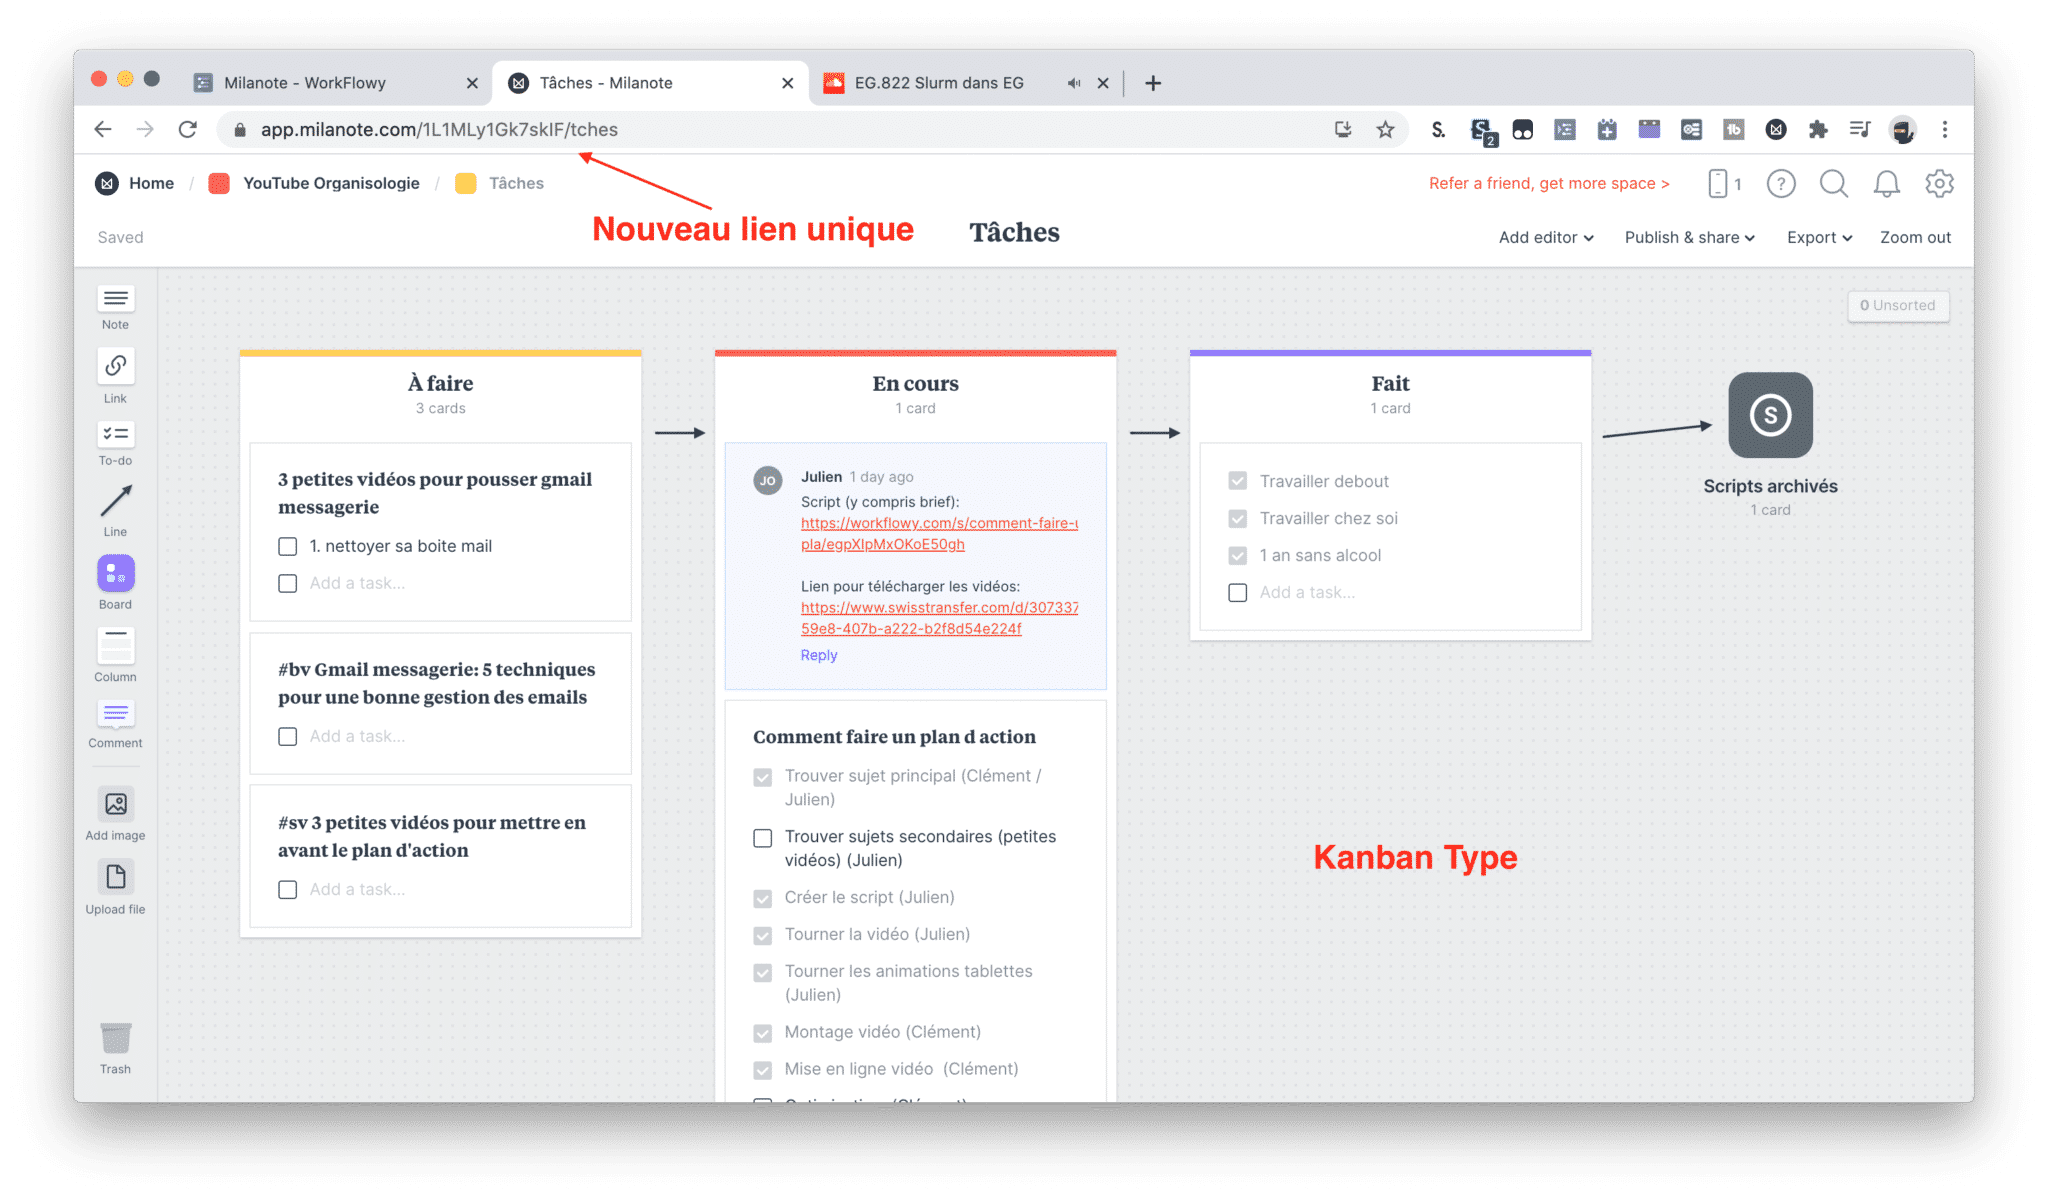Select the Board tool in sidebar
This screenshot has width=2048, height=1200.
(x=115, y=583)
